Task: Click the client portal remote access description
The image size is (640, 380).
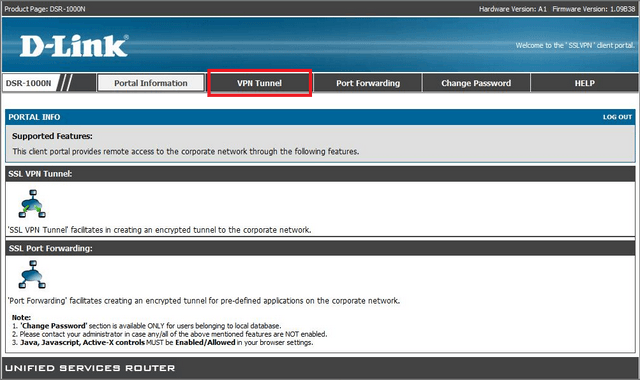Action: coord(186,151)
